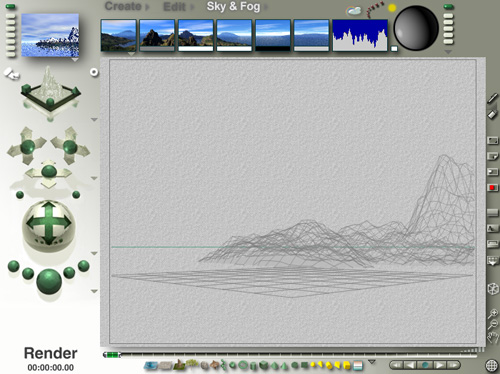Click the play forward animation button
The image size is (500, 374).
coord(439,365)
